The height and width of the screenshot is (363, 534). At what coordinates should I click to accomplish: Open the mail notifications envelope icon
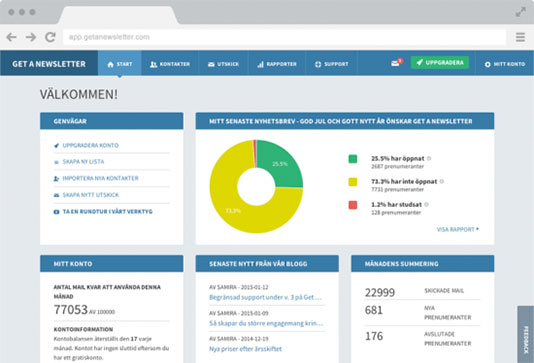395,63
